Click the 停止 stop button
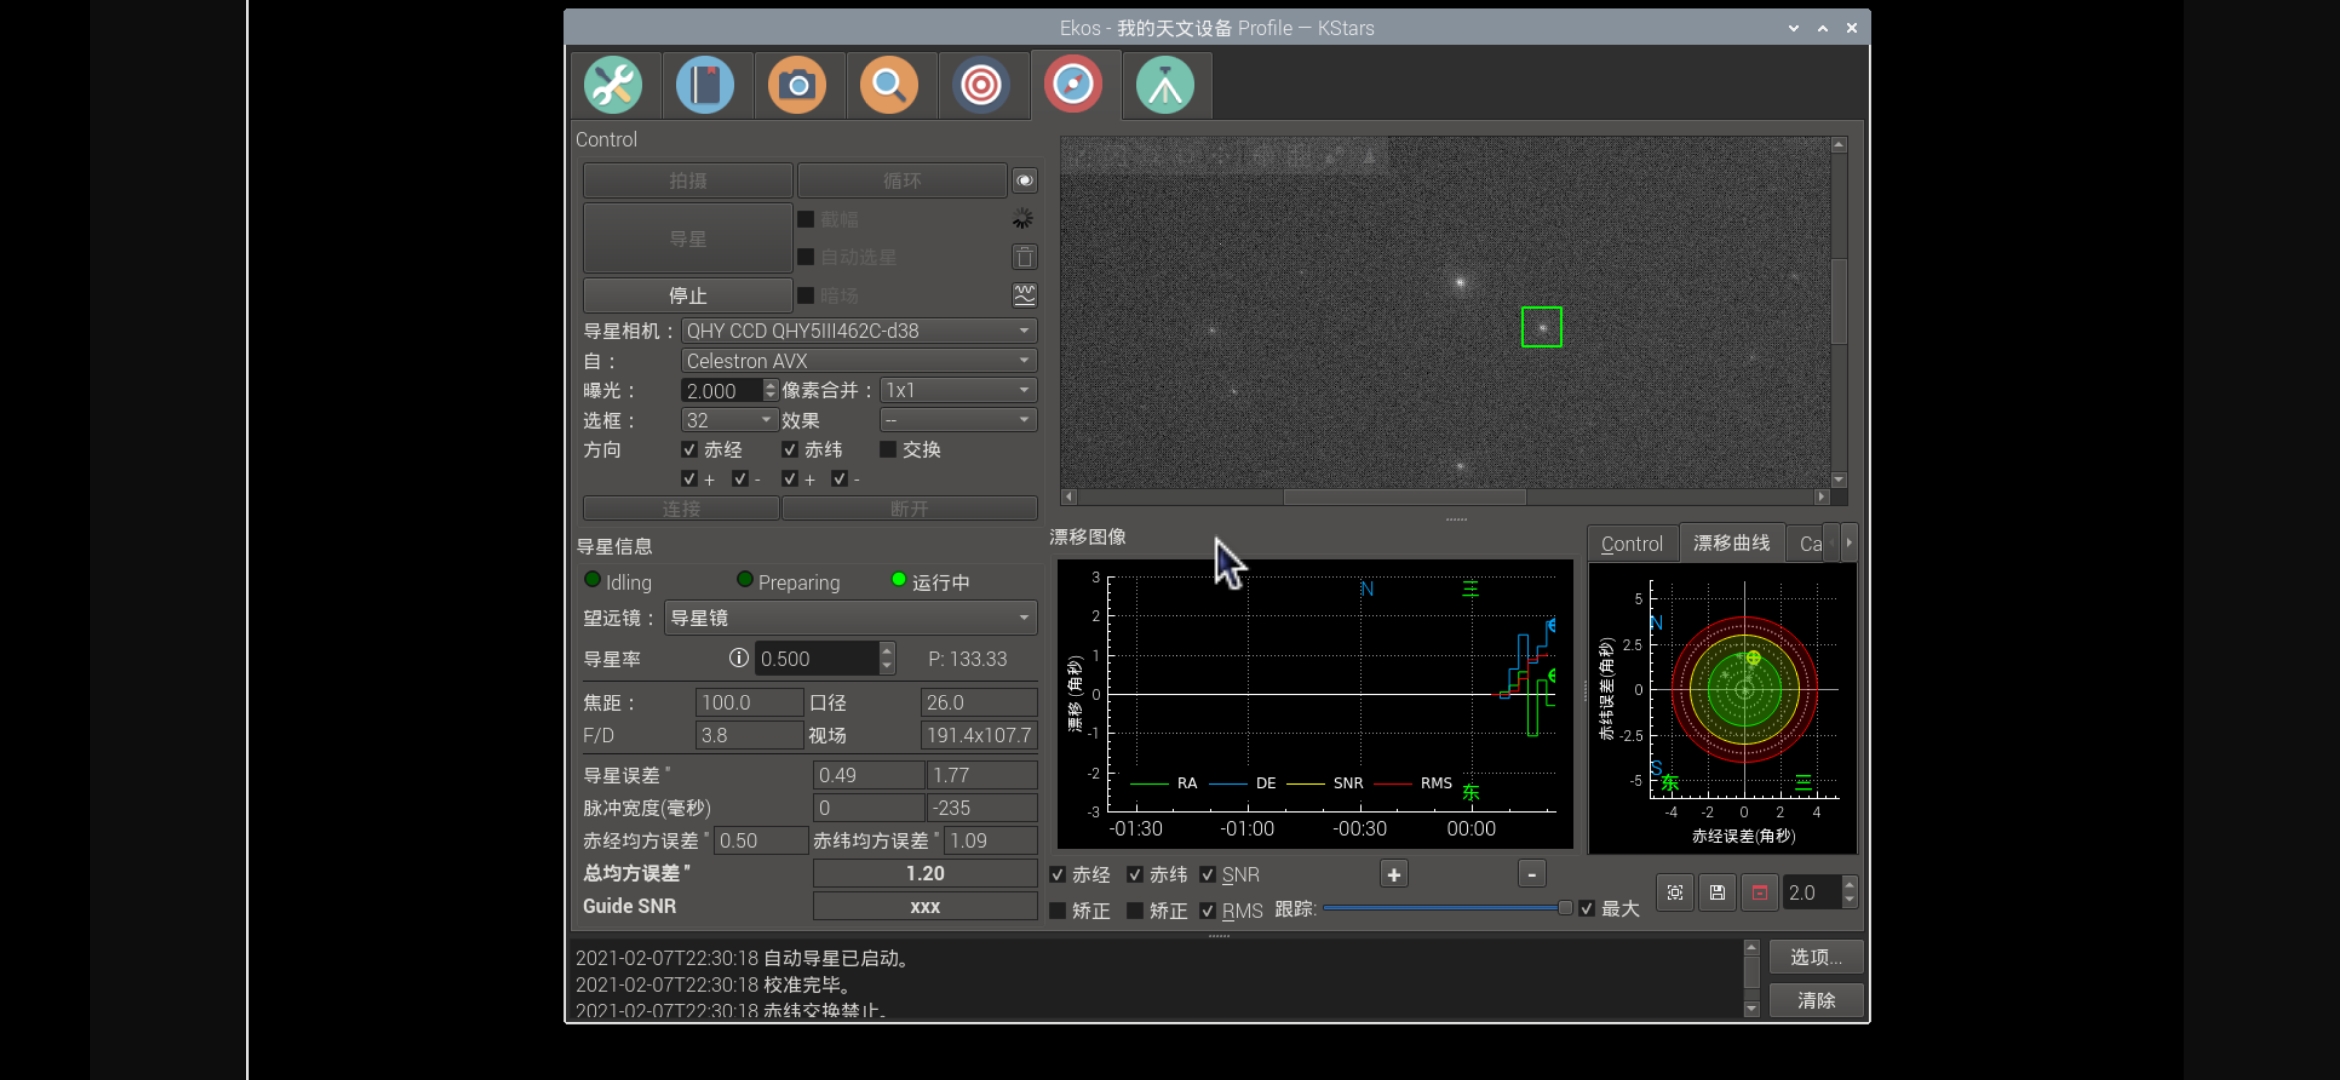This screenshot has height=1080, width=2340. [x=688, y=296]
